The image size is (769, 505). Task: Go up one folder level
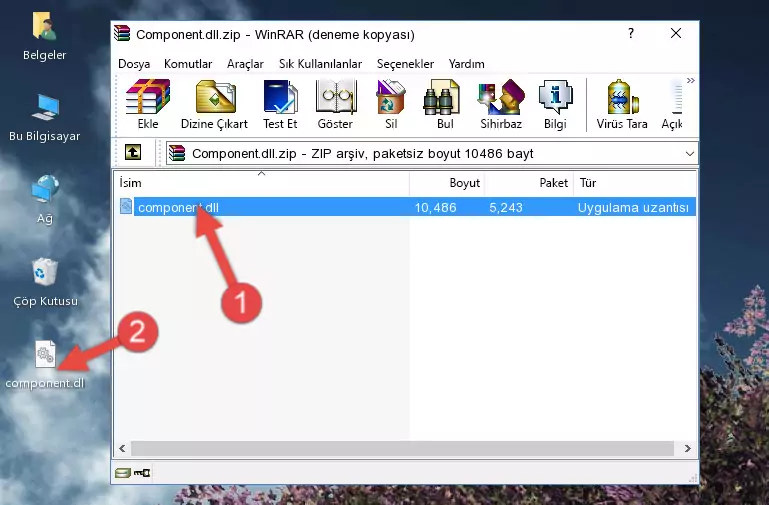tap(133, 152)
